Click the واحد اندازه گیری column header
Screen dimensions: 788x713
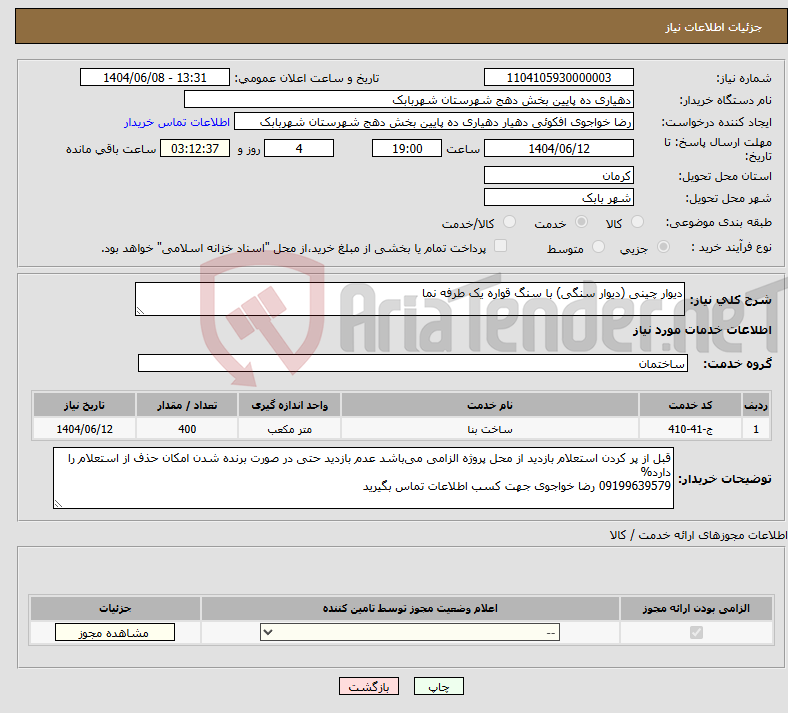point(289,405)
